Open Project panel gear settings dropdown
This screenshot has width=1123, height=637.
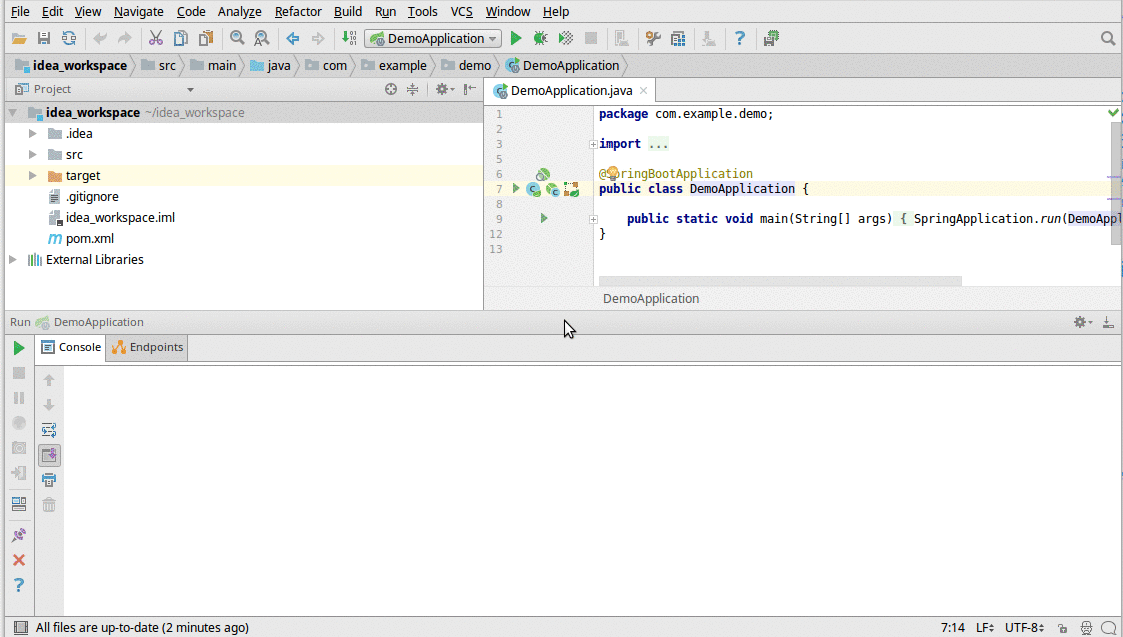(445, 90)
